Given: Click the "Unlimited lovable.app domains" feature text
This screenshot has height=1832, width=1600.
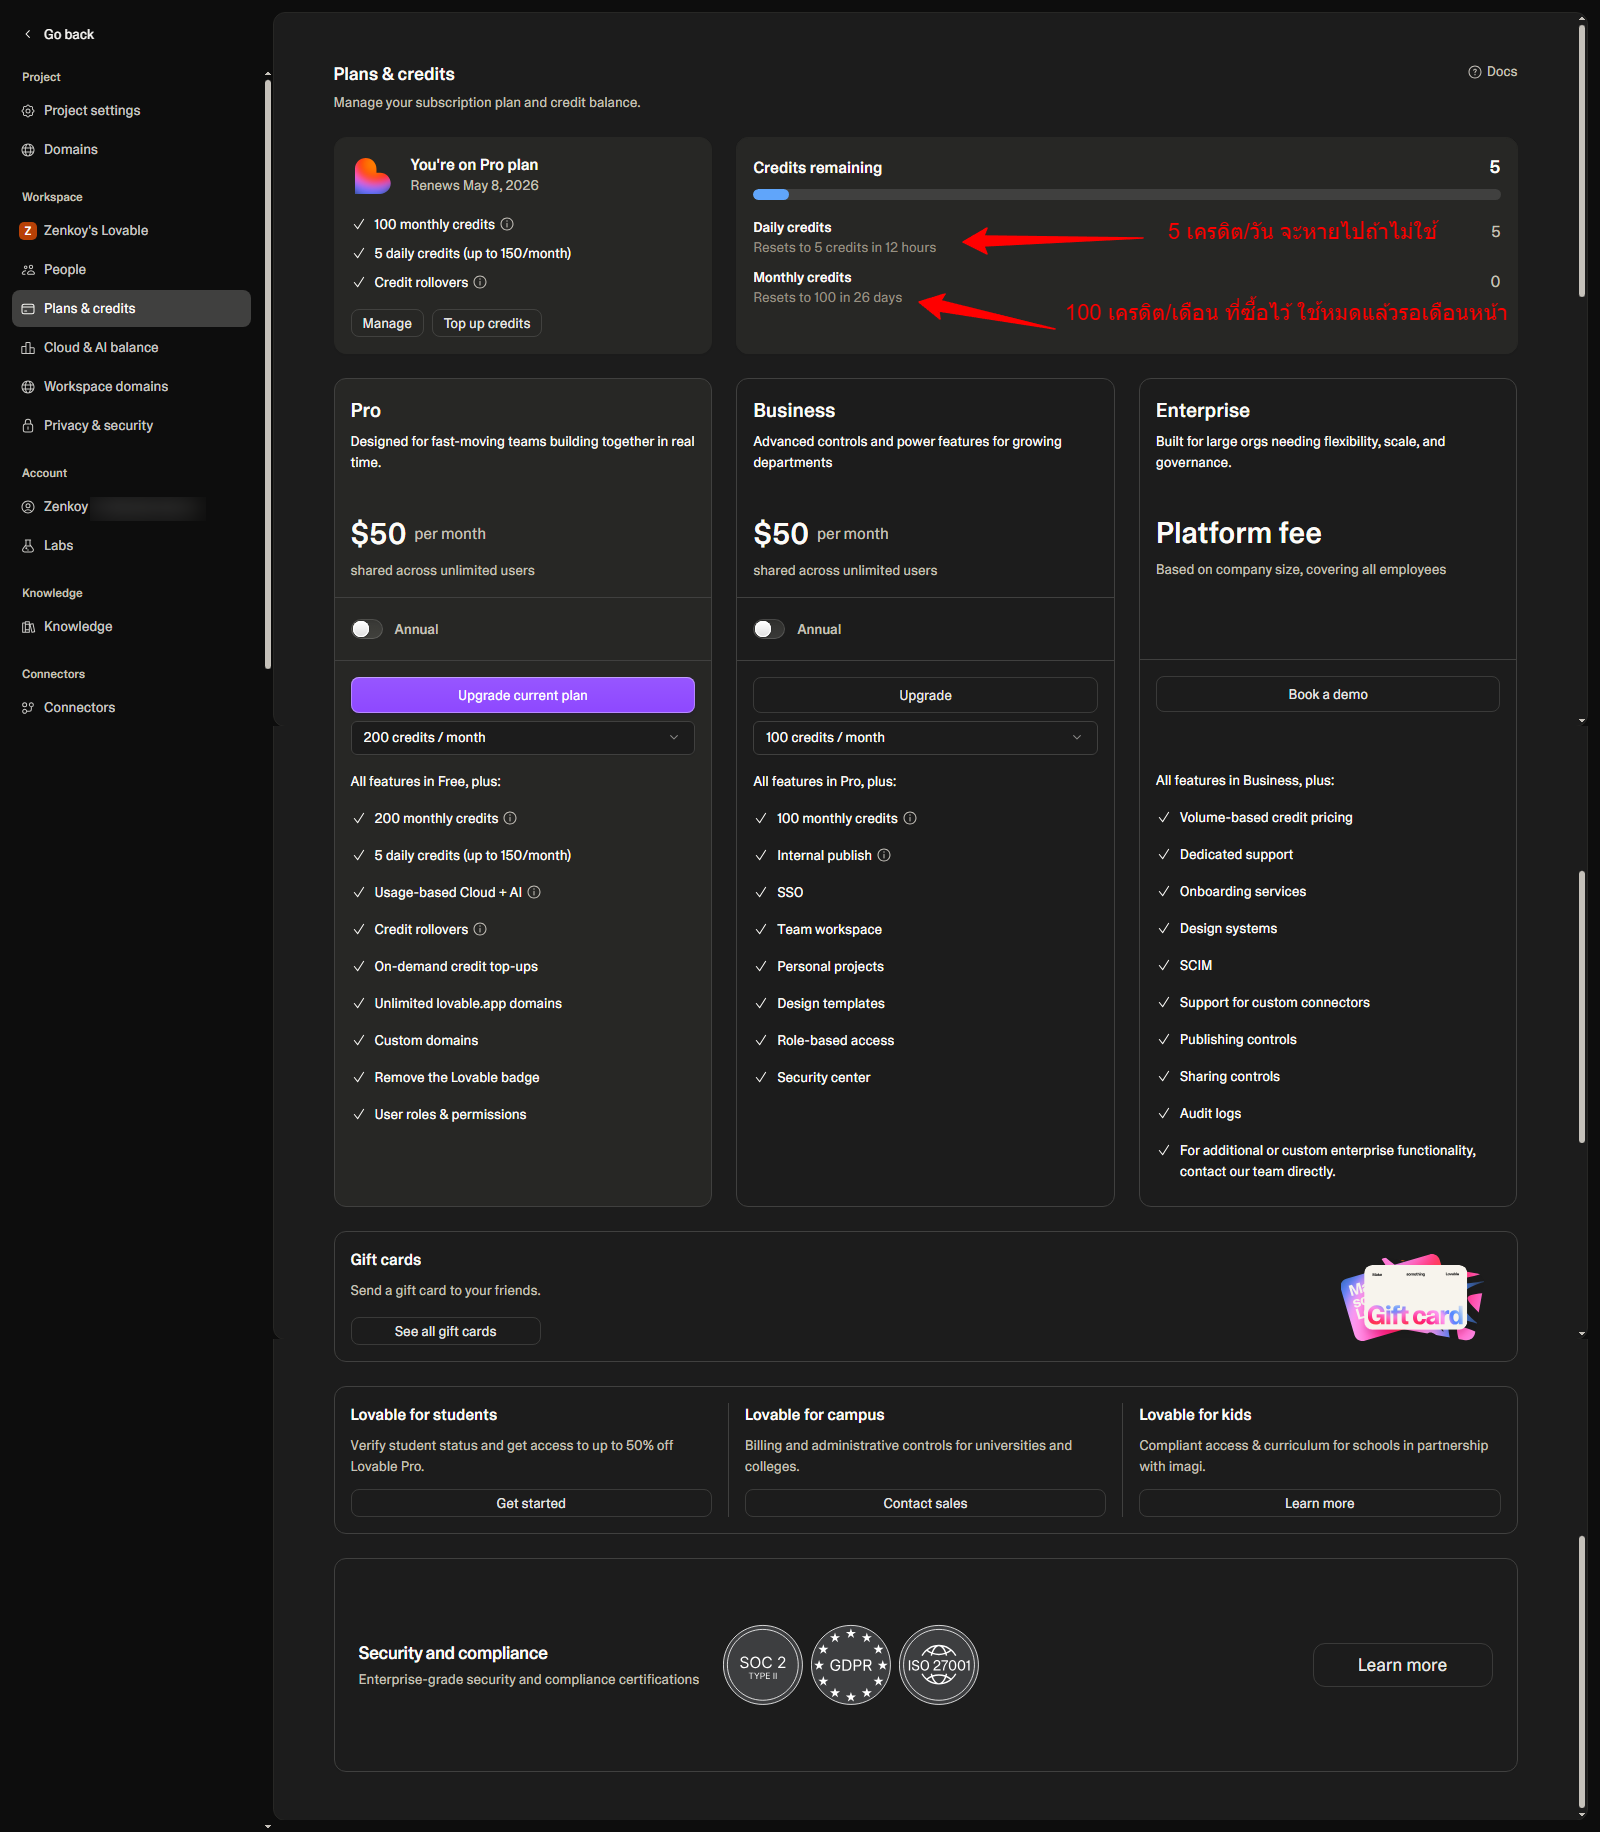Looking at the screenshot, I should [x=468, y=1004].
